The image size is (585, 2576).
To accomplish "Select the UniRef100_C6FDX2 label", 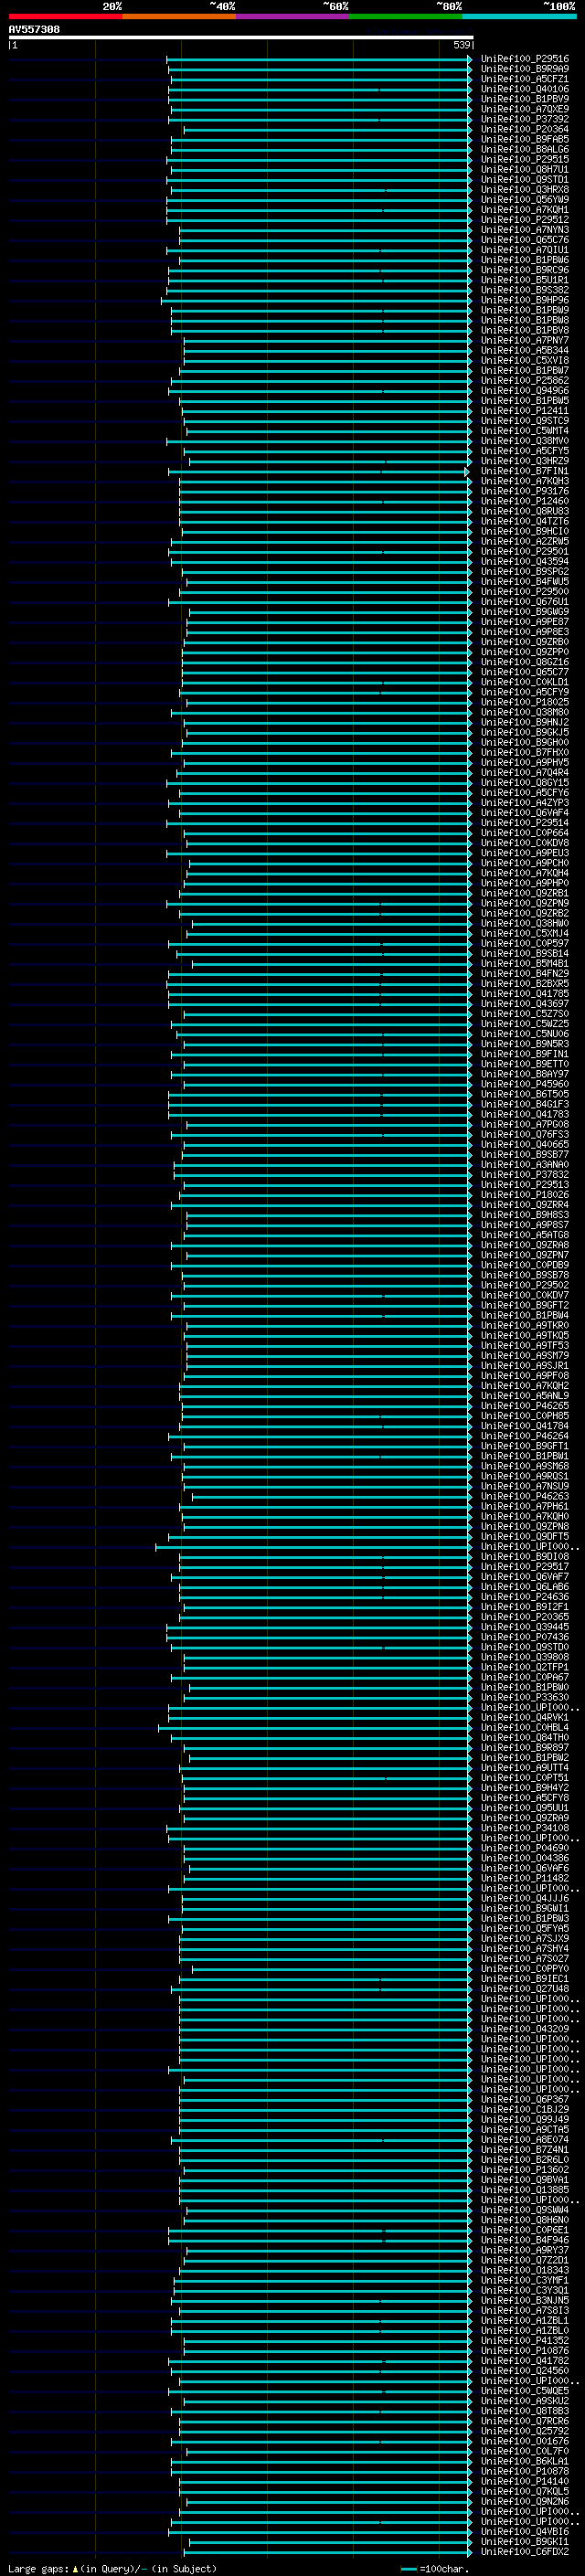I will point(524,2551).
